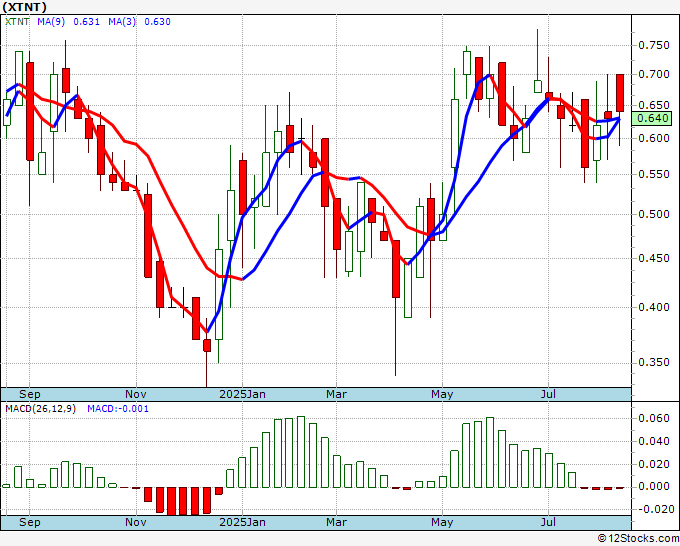Click the current price tag 0.640
Screen dimensions: 680x546
click(652, 118)
